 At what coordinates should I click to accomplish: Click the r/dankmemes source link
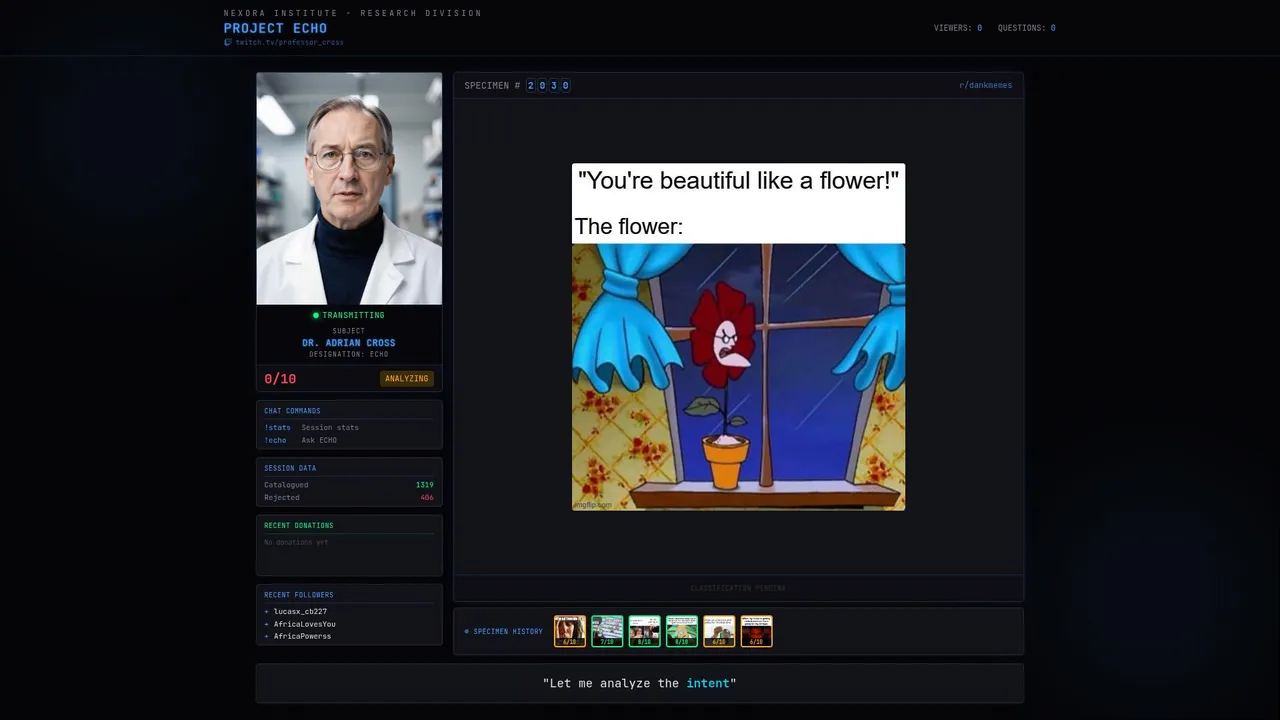pyautogui.click(x=985, y=85)
